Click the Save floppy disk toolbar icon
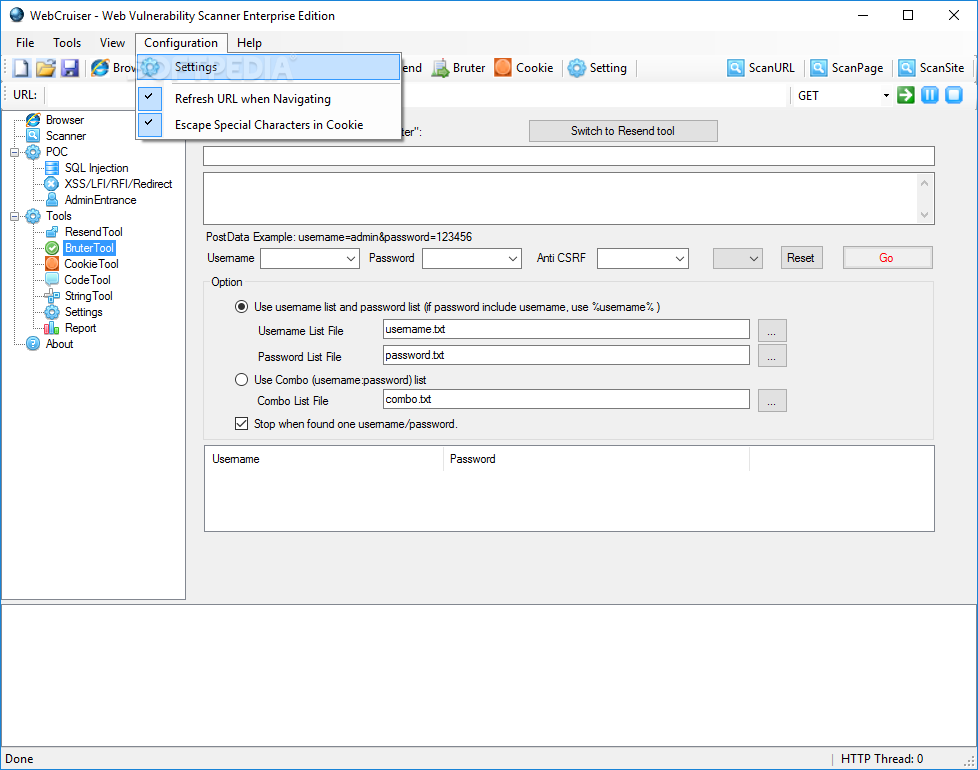 pos(69,68)
